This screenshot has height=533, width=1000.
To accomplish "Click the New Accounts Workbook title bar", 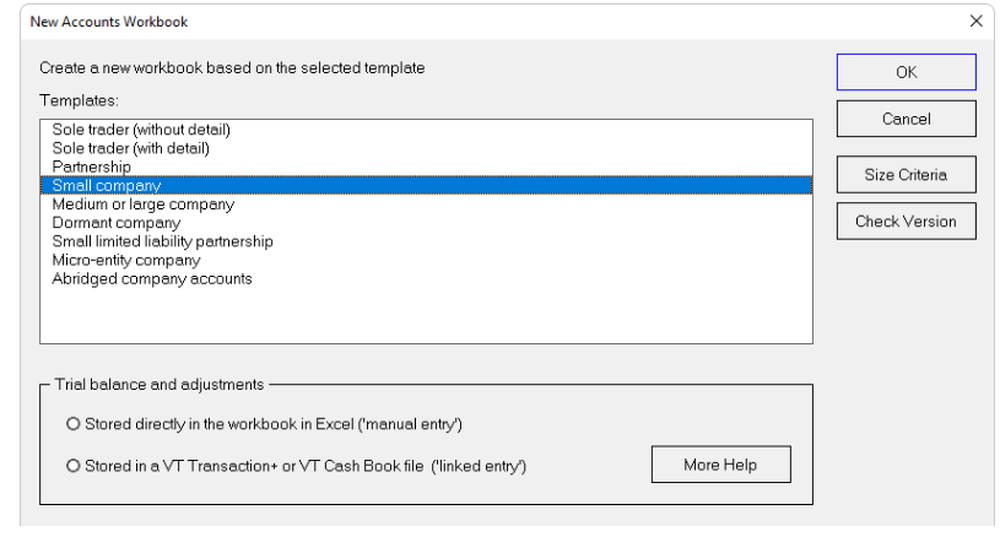I will [400, 21].
